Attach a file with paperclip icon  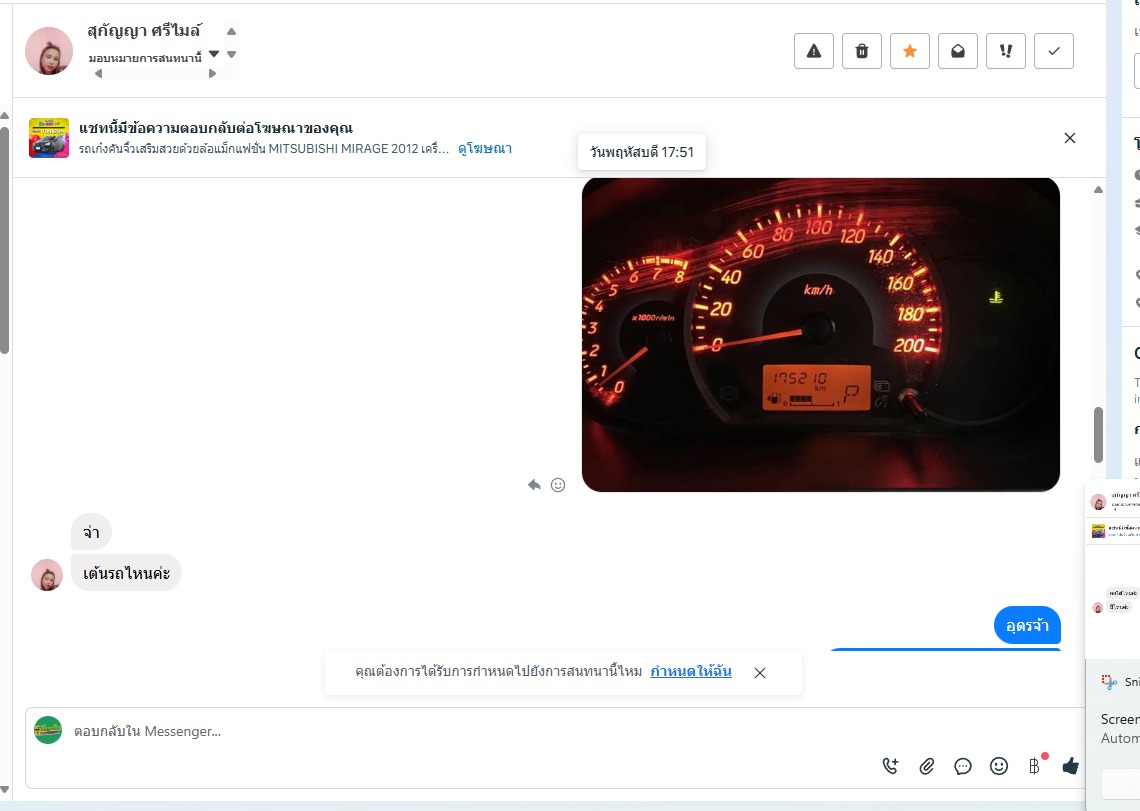tap(926, 766)
